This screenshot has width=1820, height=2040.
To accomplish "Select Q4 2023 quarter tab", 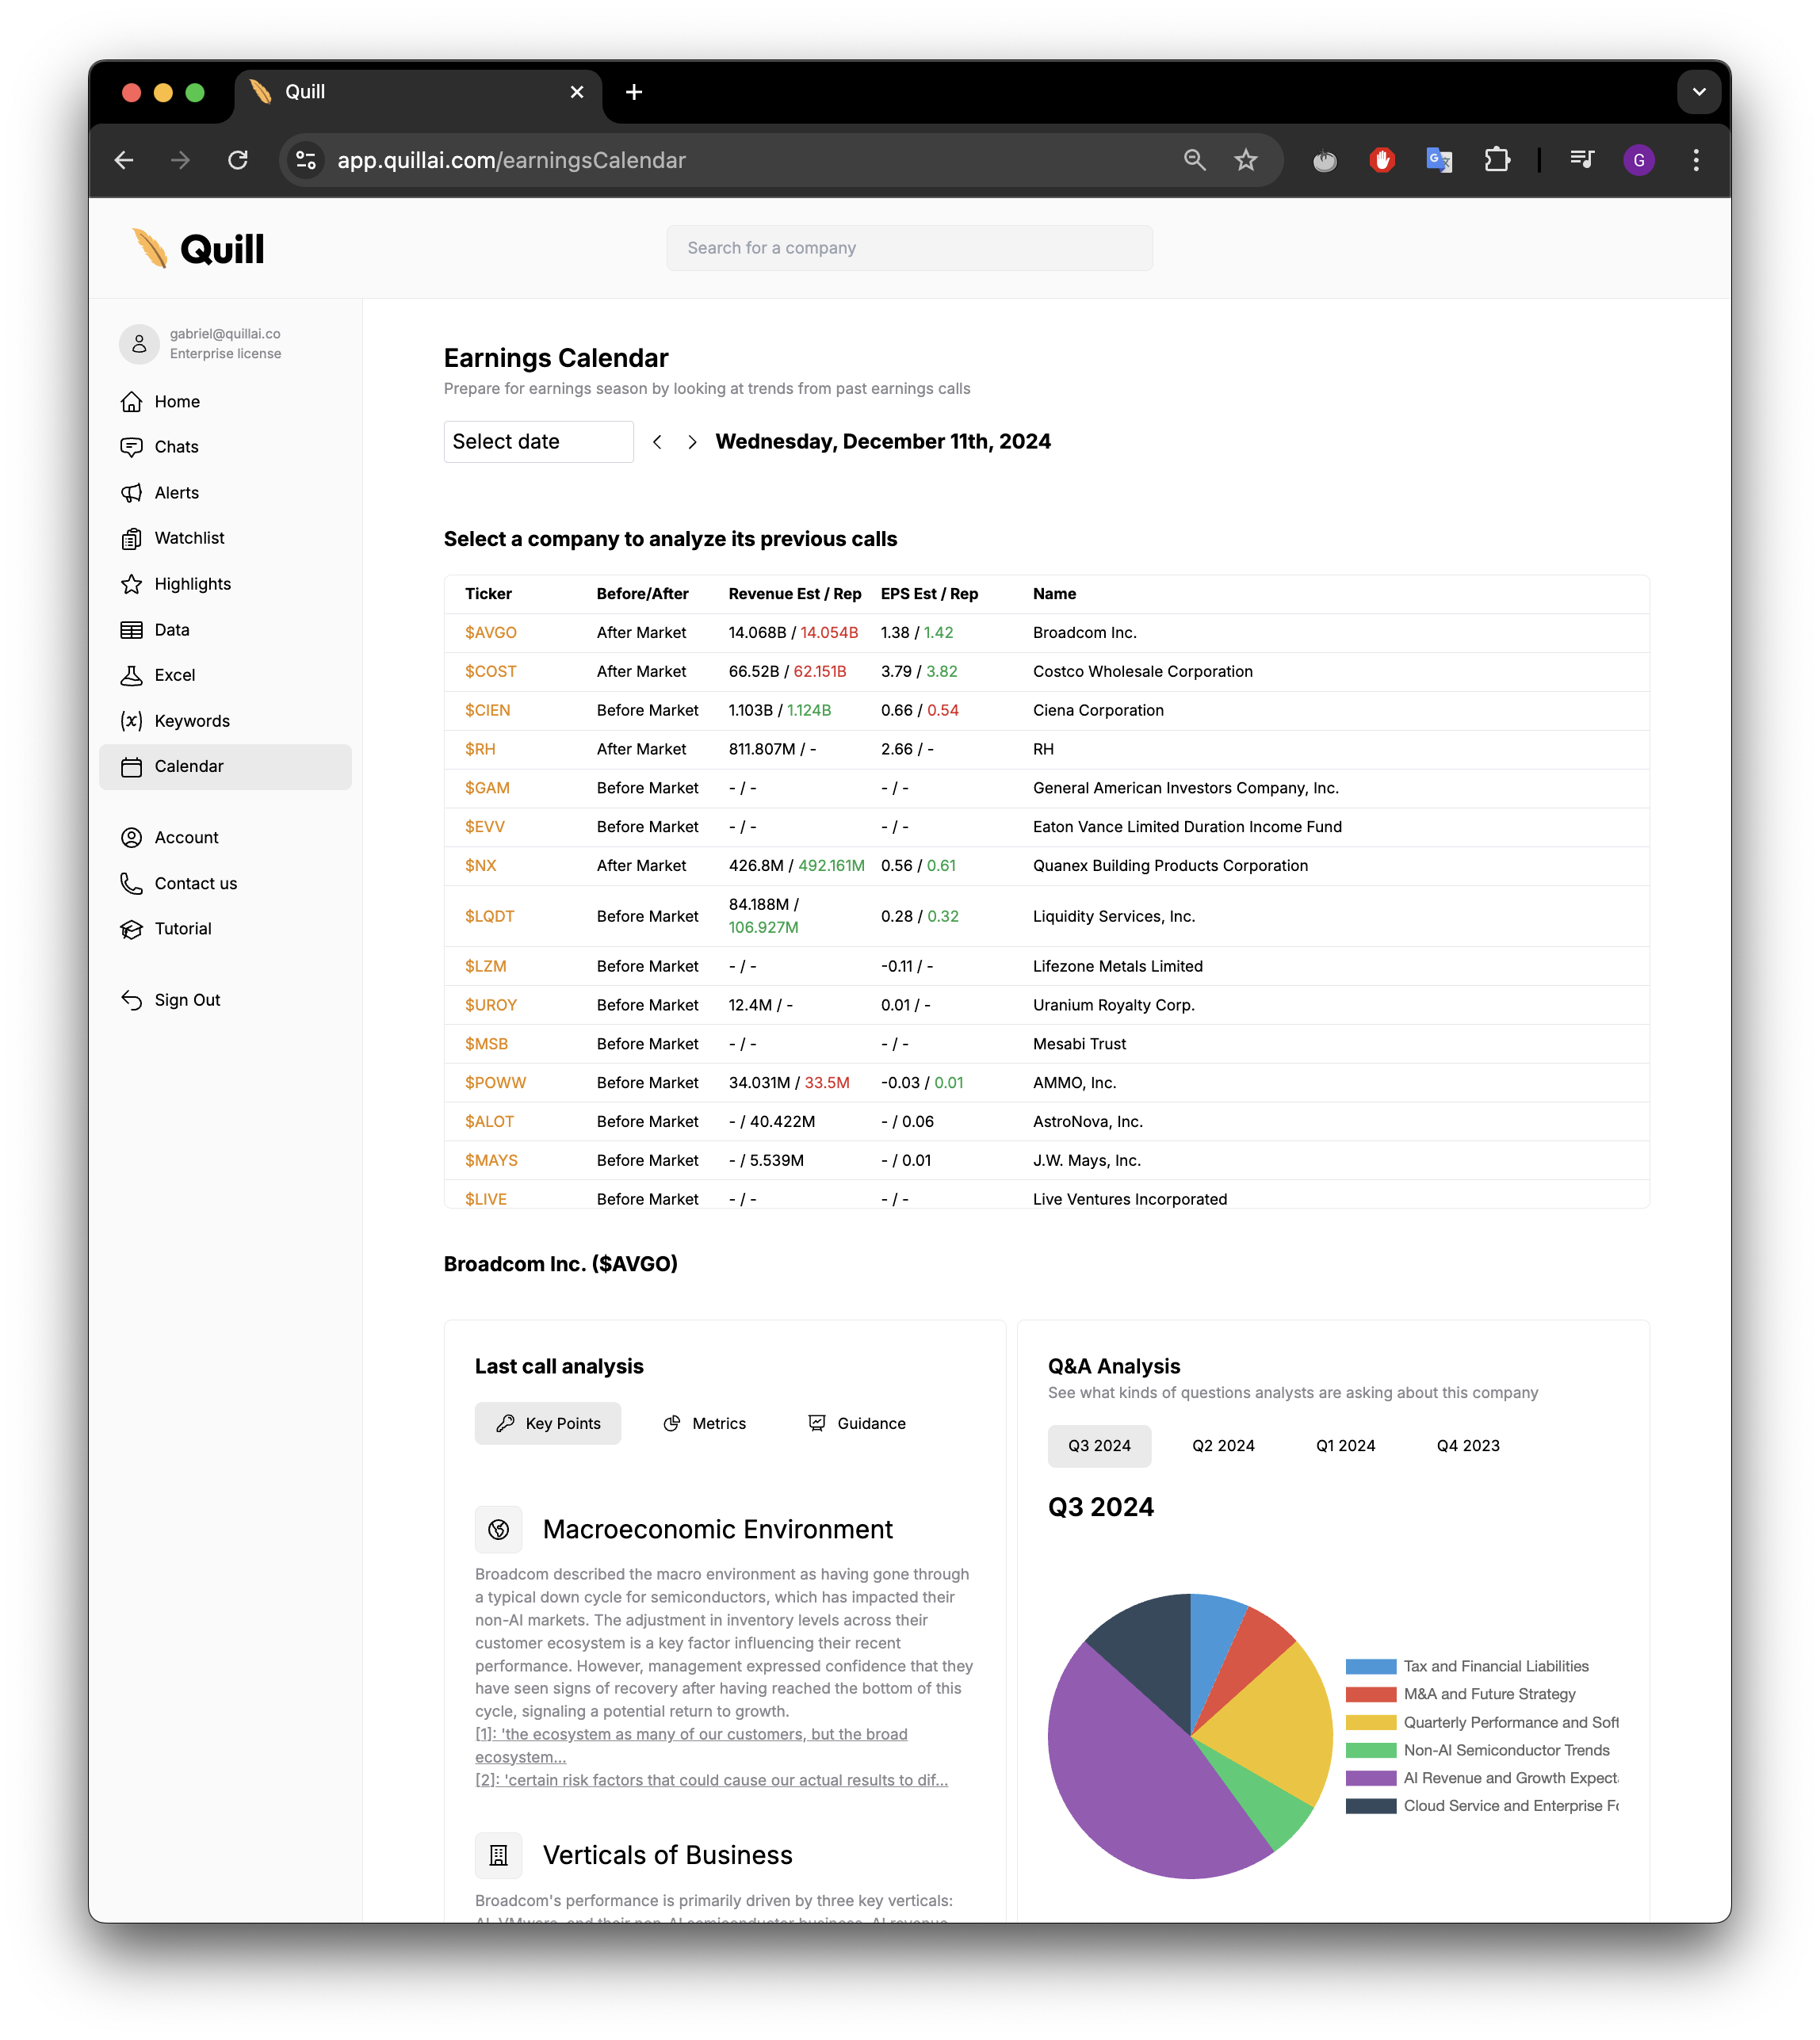I will (x=1468, y=1446).
